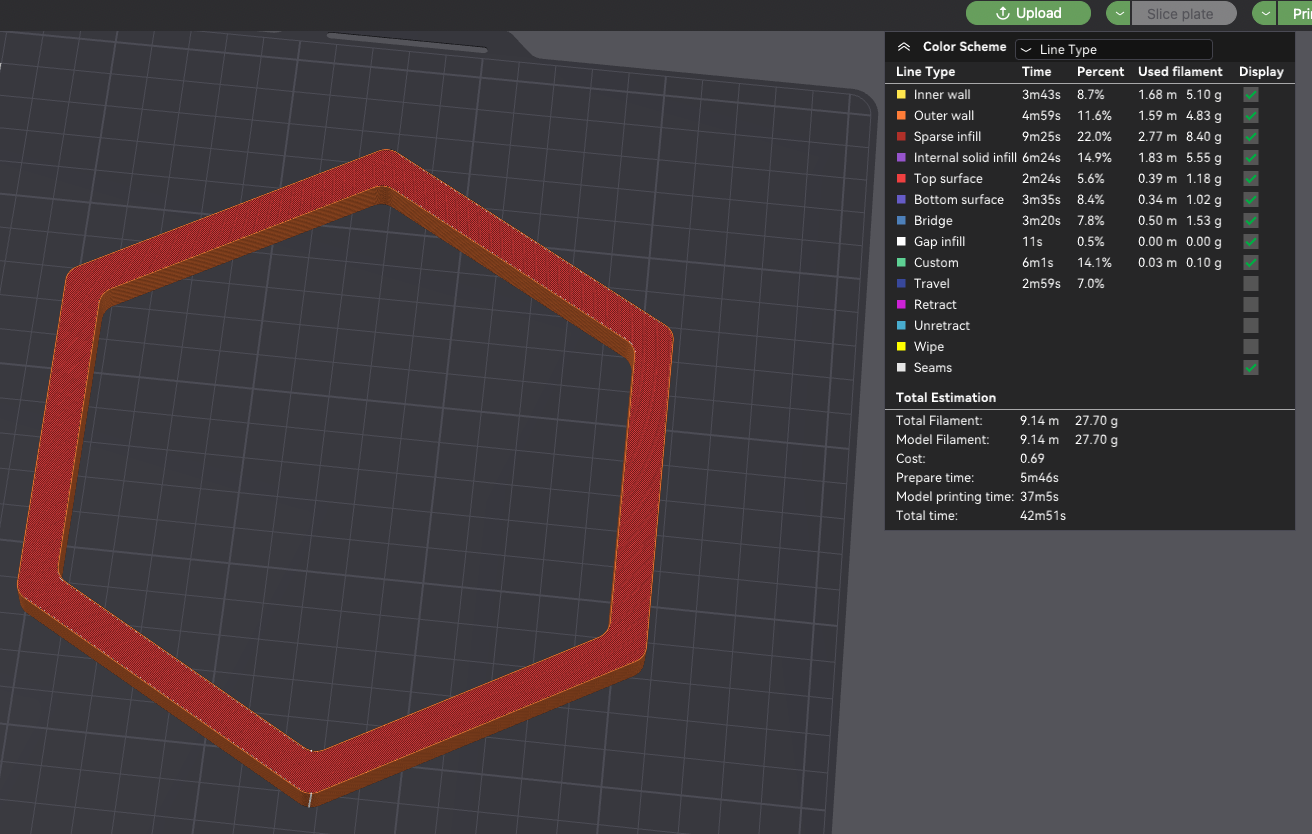Disable Sparse infill display checkbox

1250,136
